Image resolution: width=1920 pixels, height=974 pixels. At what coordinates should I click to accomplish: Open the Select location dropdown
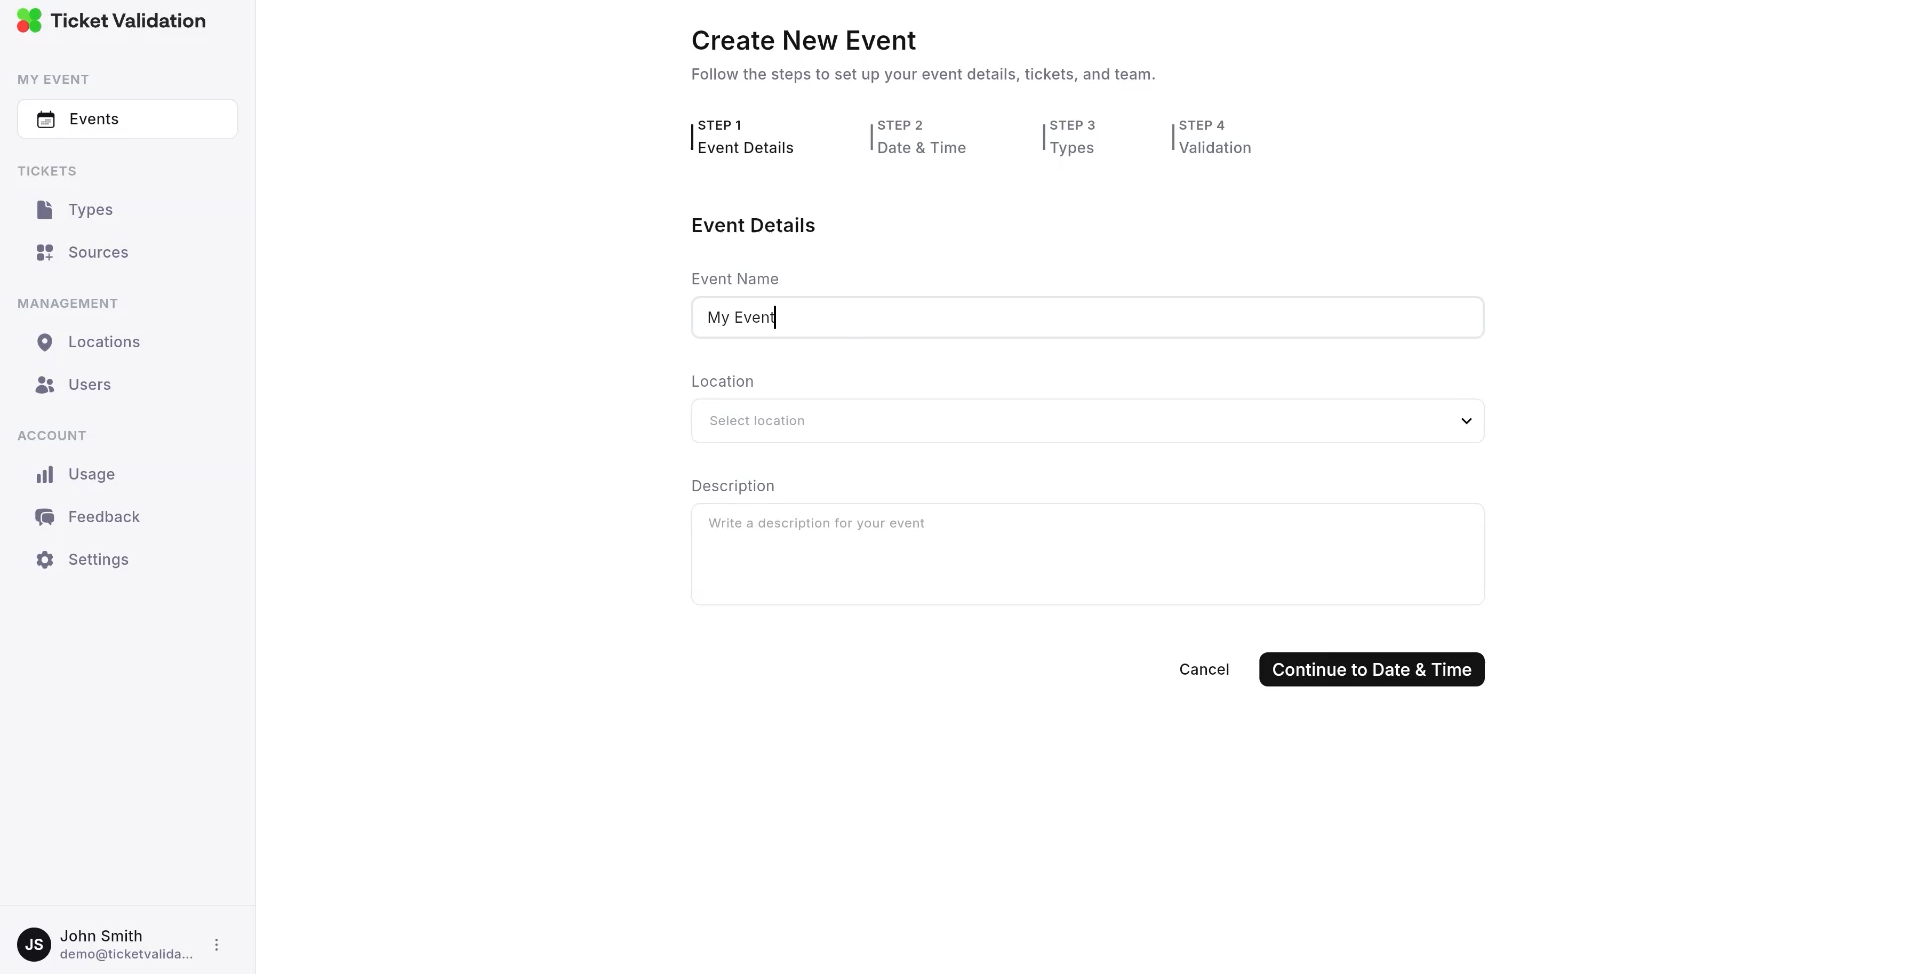click(1087, 421)
